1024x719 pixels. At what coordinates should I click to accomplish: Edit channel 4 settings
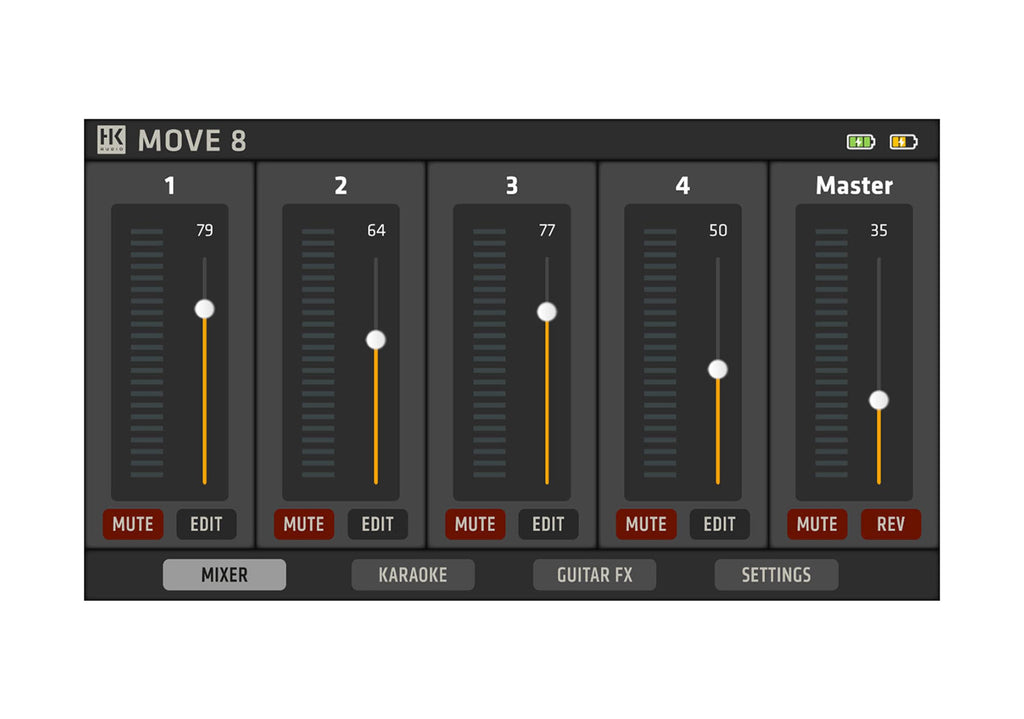point(719,524)
